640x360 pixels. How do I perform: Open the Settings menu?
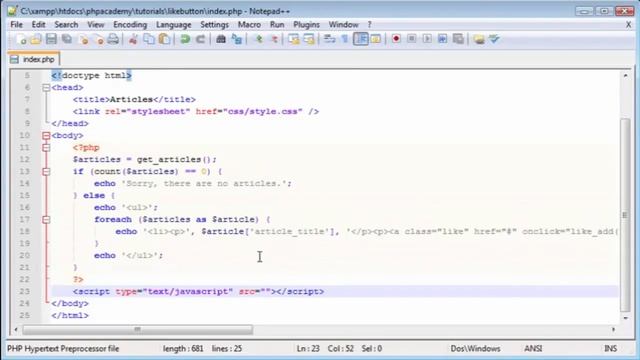(214, 24)
